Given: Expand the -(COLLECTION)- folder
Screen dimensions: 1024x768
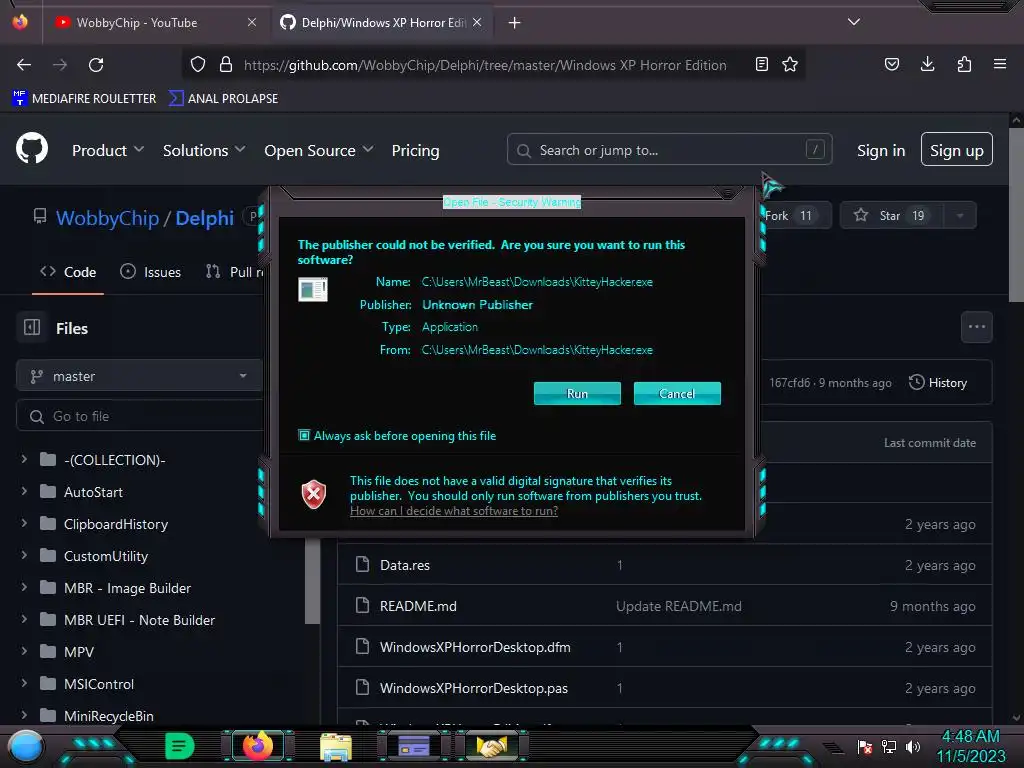Looking at the screenshot, I should (24, 460).
